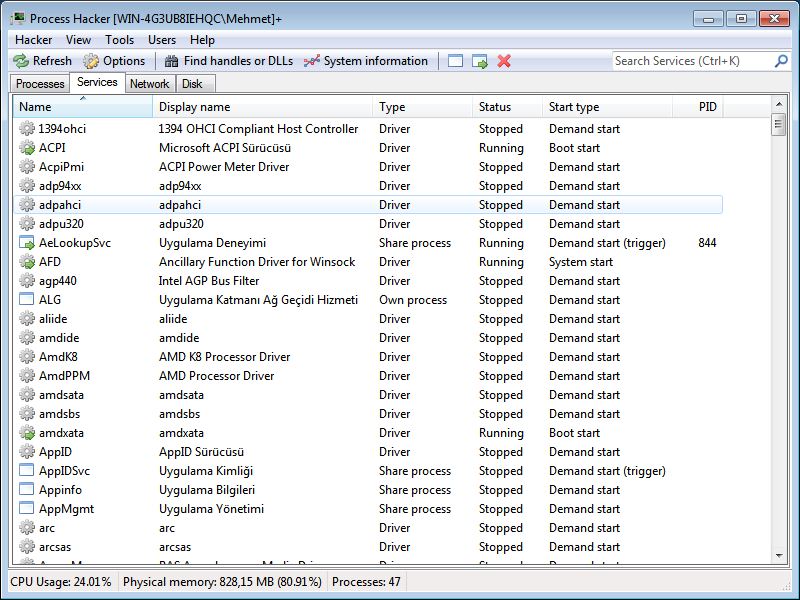Click Physical memory status bar entry

point(222,582)
